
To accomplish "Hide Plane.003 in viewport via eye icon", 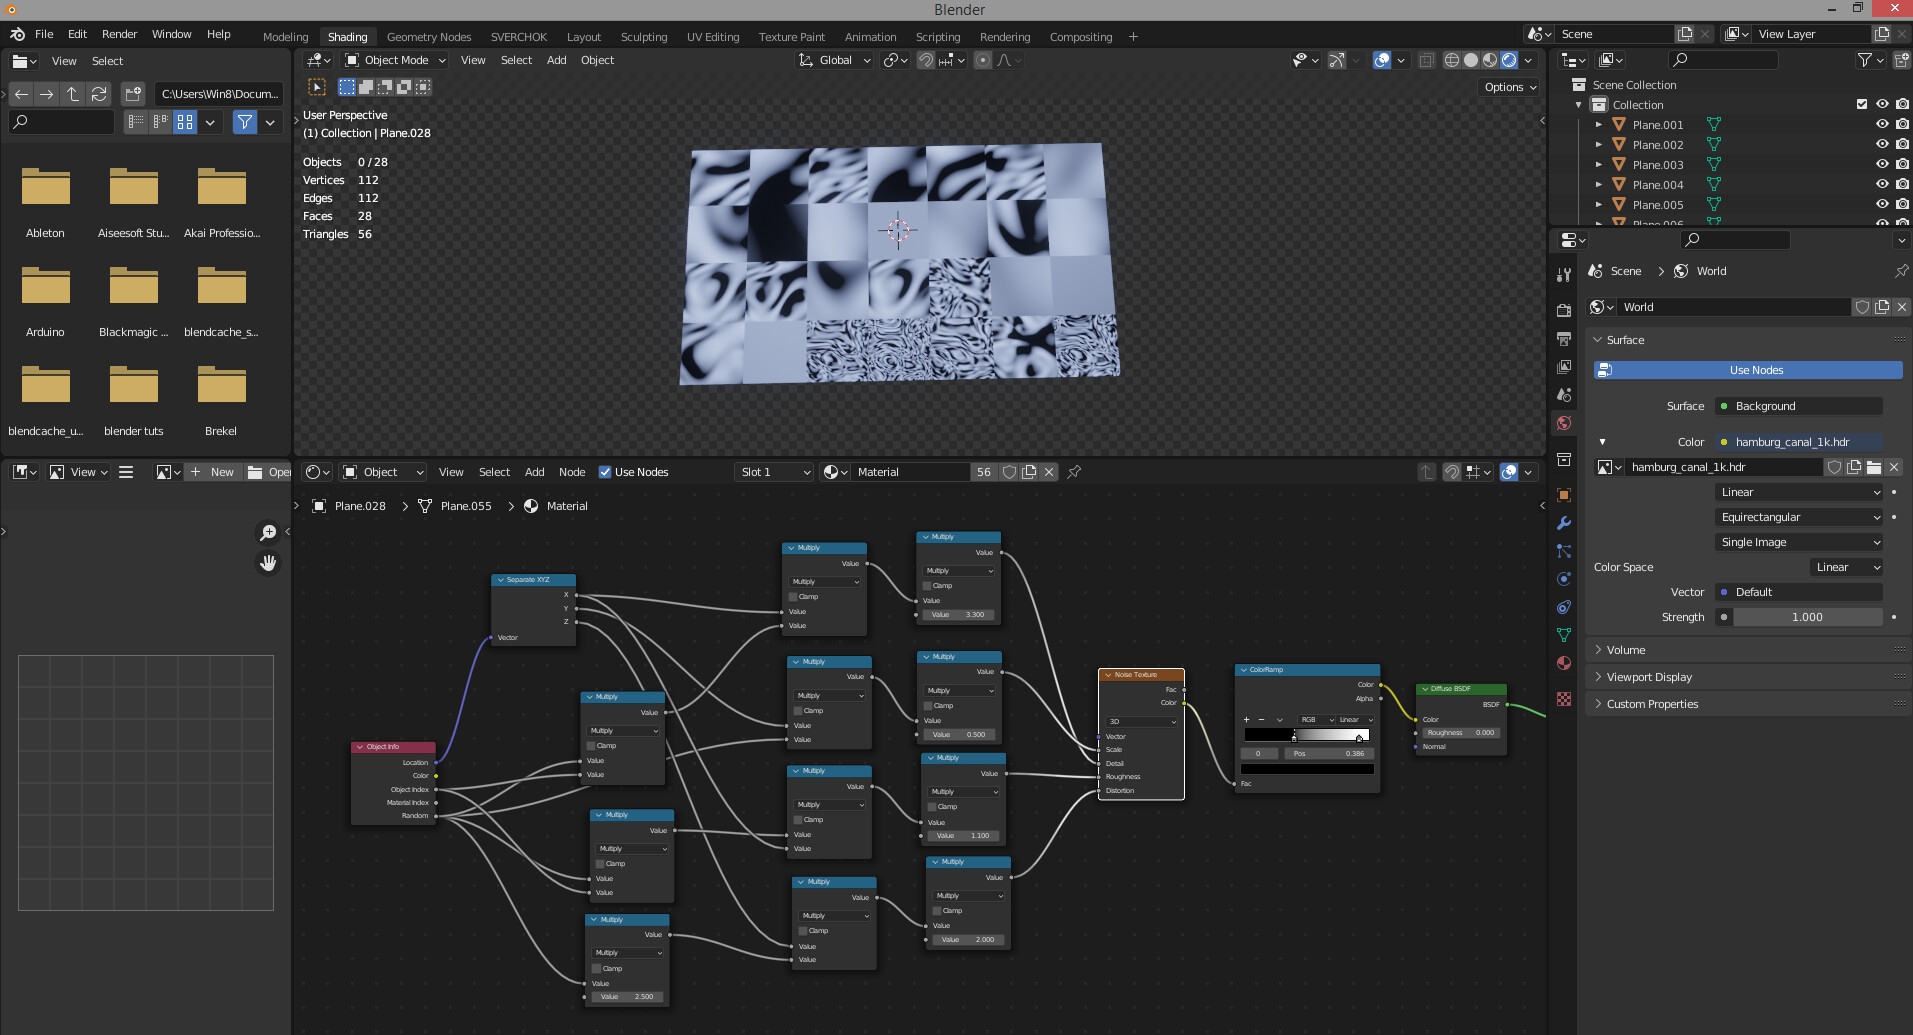I will 1882,164.
